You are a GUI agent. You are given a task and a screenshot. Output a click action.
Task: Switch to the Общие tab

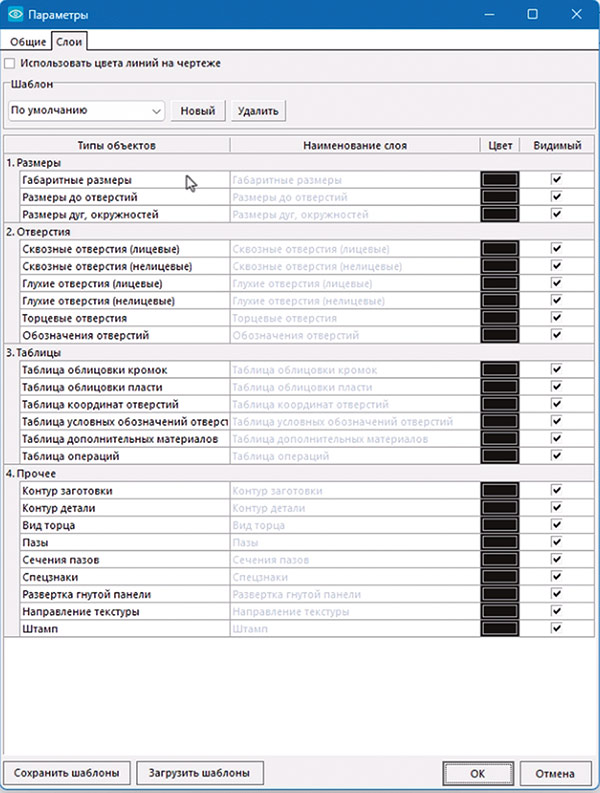[27, 41]
